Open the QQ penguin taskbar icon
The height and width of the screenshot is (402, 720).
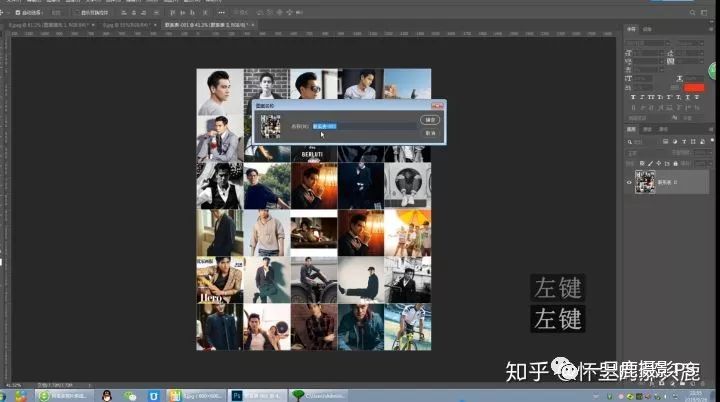tap(107, 396)
